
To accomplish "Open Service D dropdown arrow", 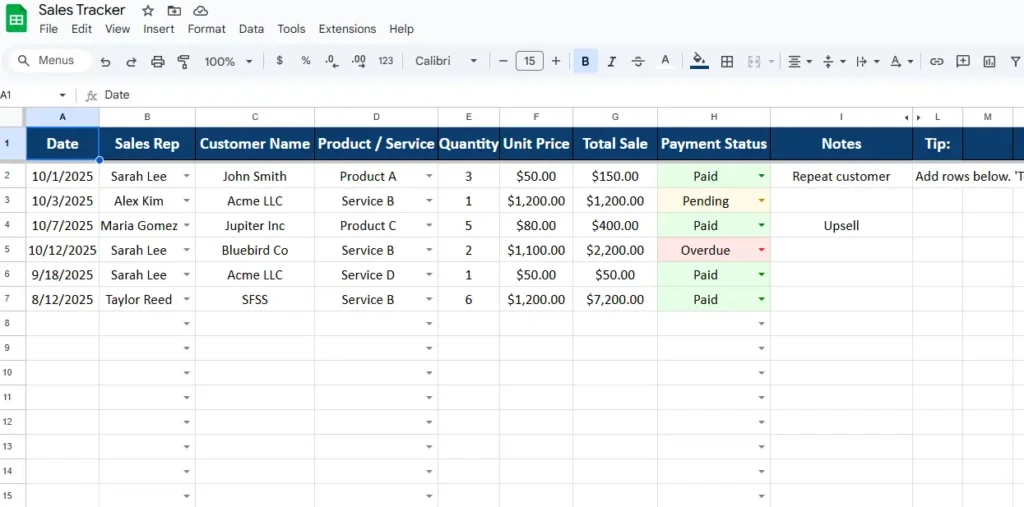I will click(429, 275).
